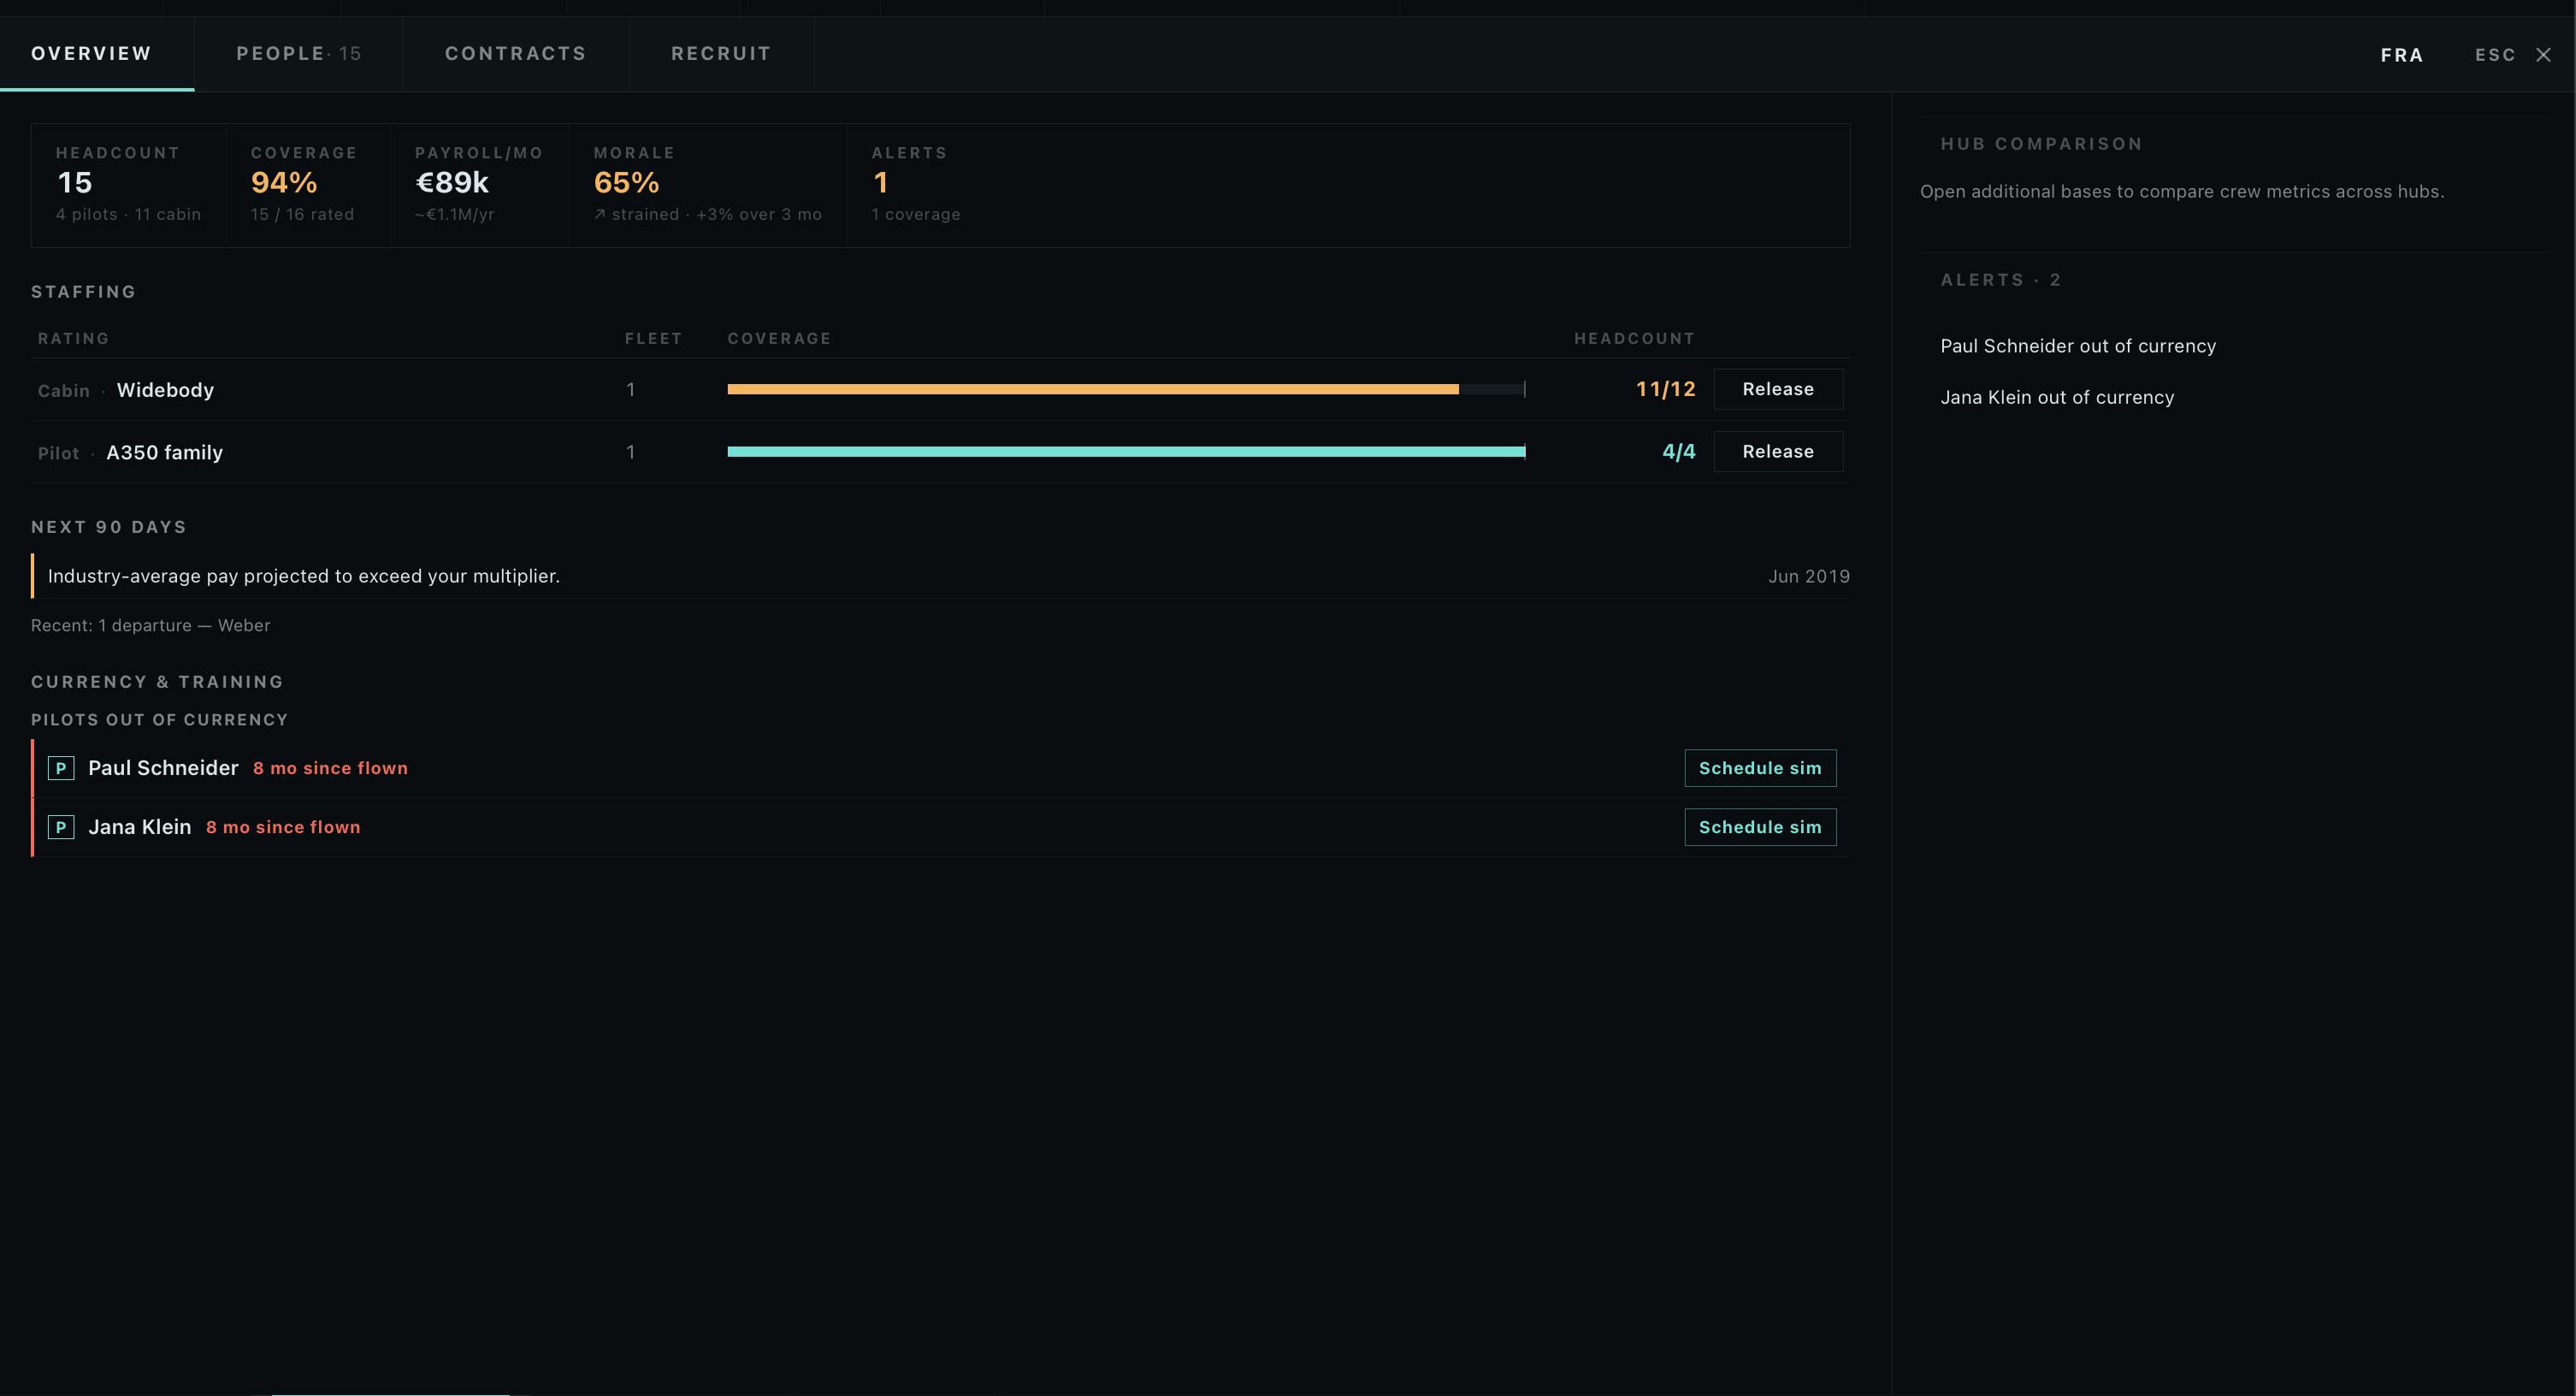2576x1396 pixels.
Task: Click the FRA hub indicator
Action: (x=2402, y=55)
